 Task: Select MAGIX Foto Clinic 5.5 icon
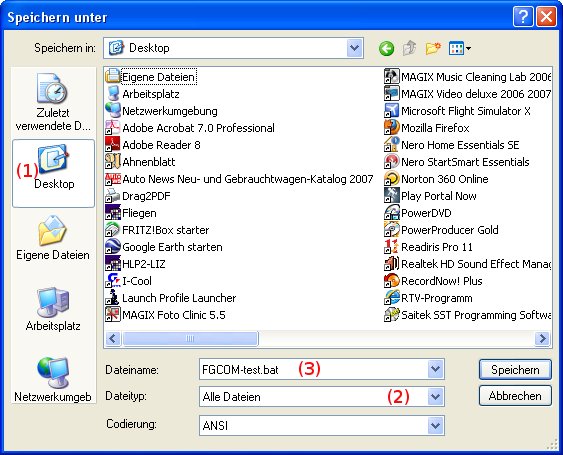pos(112,315)
